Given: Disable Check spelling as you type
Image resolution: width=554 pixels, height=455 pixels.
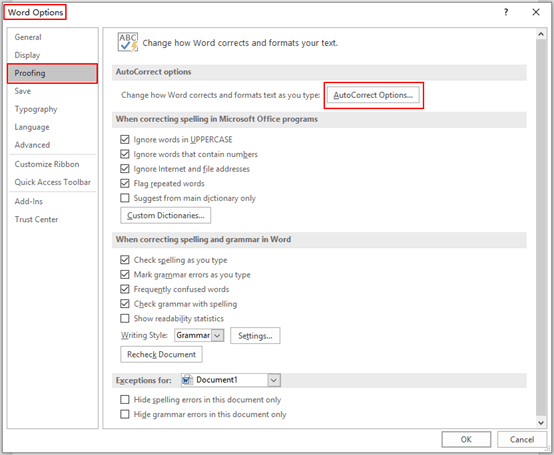Looking at the screenshot, I should [x=125, y=260].
